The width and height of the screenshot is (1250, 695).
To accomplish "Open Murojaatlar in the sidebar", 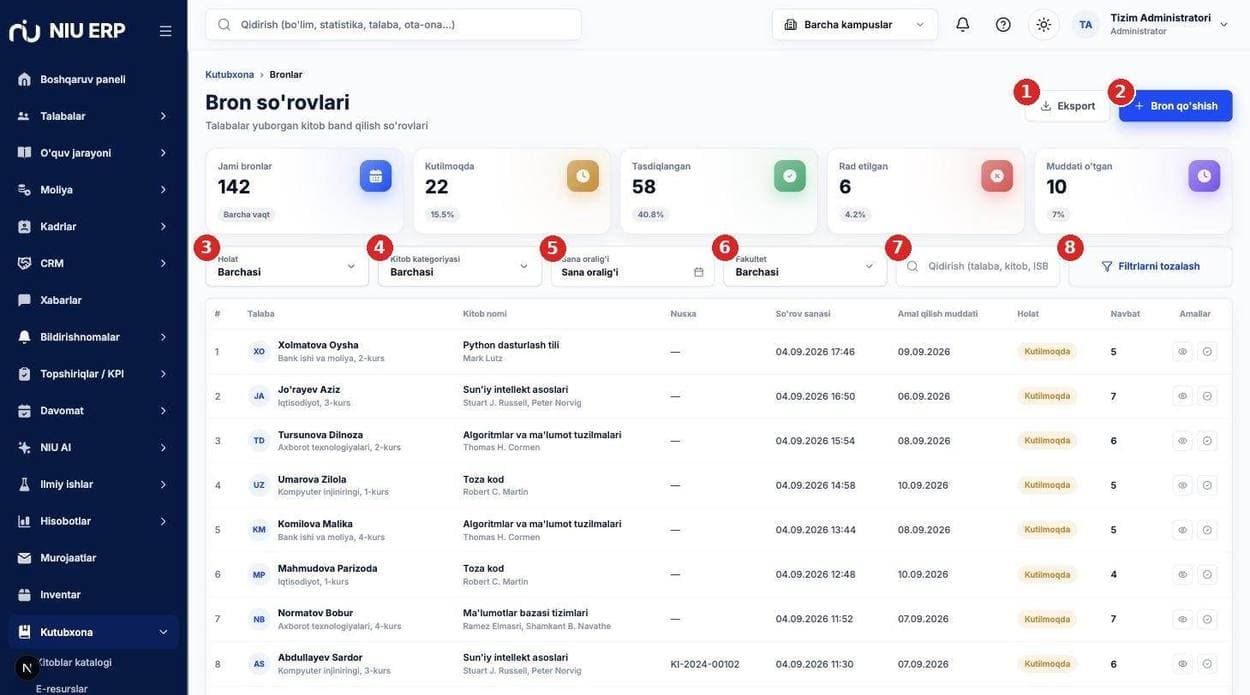I will click(x=94, y=558).
